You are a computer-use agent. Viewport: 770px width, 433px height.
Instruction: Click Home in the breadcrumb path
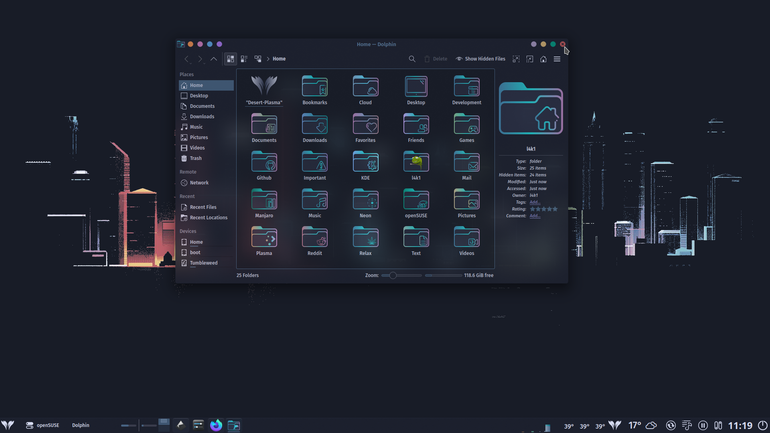click(279, 59)
